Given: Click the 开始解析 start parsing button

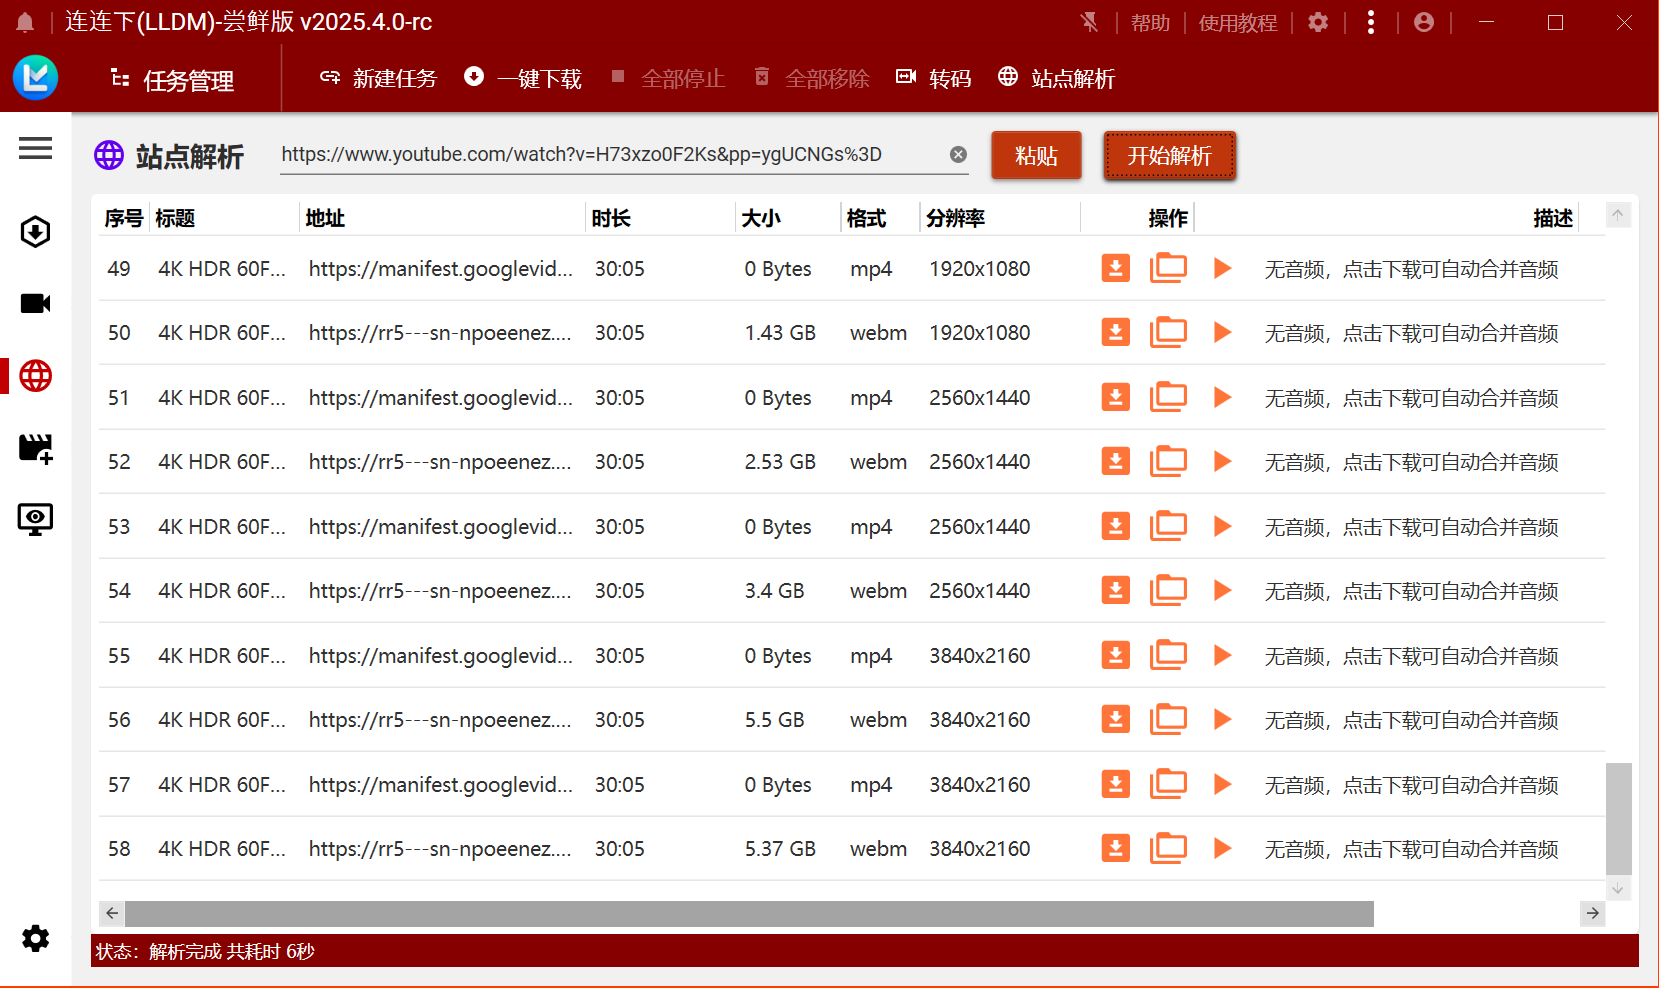Looking at the screenshot, I should pyautogui.click(x=1169, y=156).
